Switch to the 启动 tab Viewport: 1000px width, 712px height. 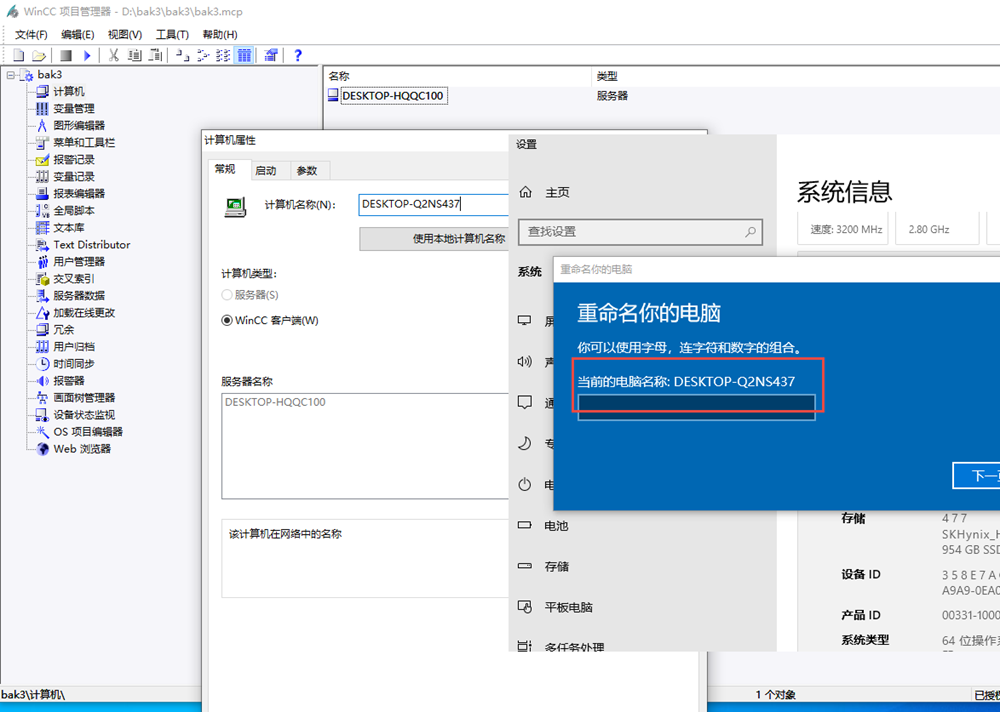[x=265, y=170]
